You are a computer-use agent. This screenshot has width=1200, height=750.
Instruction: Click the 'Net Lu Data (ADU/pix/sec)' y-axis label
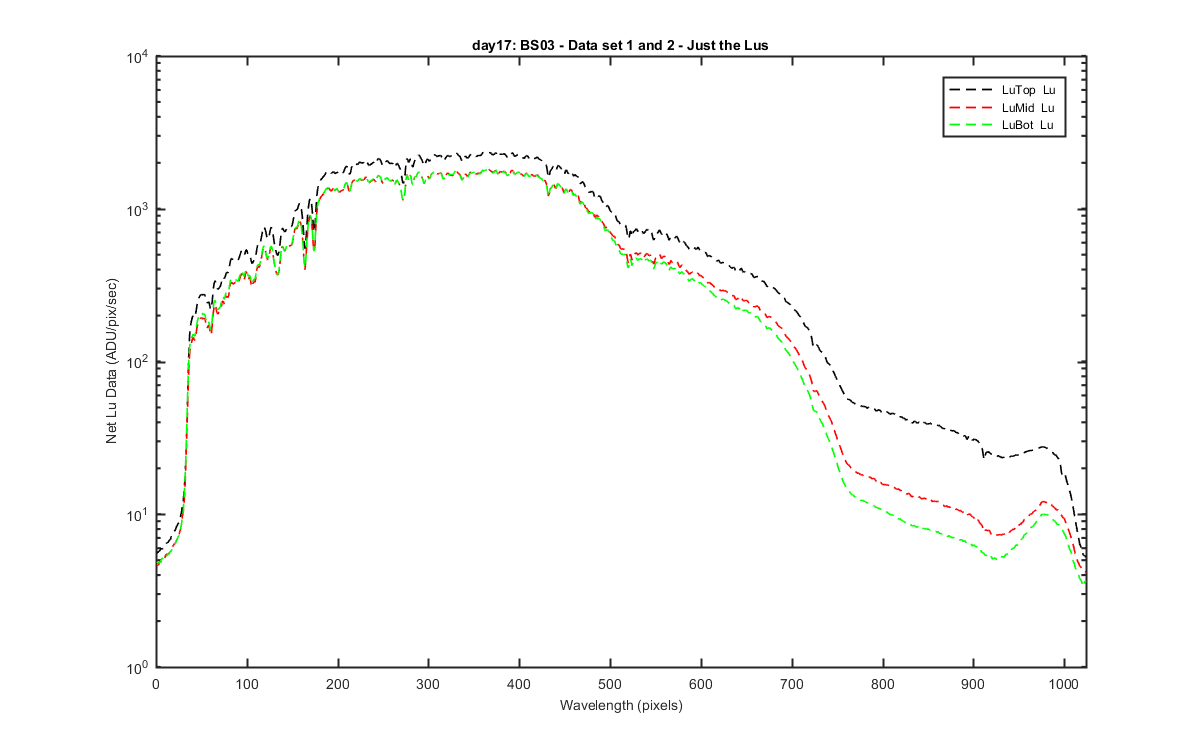click(113, 362)
